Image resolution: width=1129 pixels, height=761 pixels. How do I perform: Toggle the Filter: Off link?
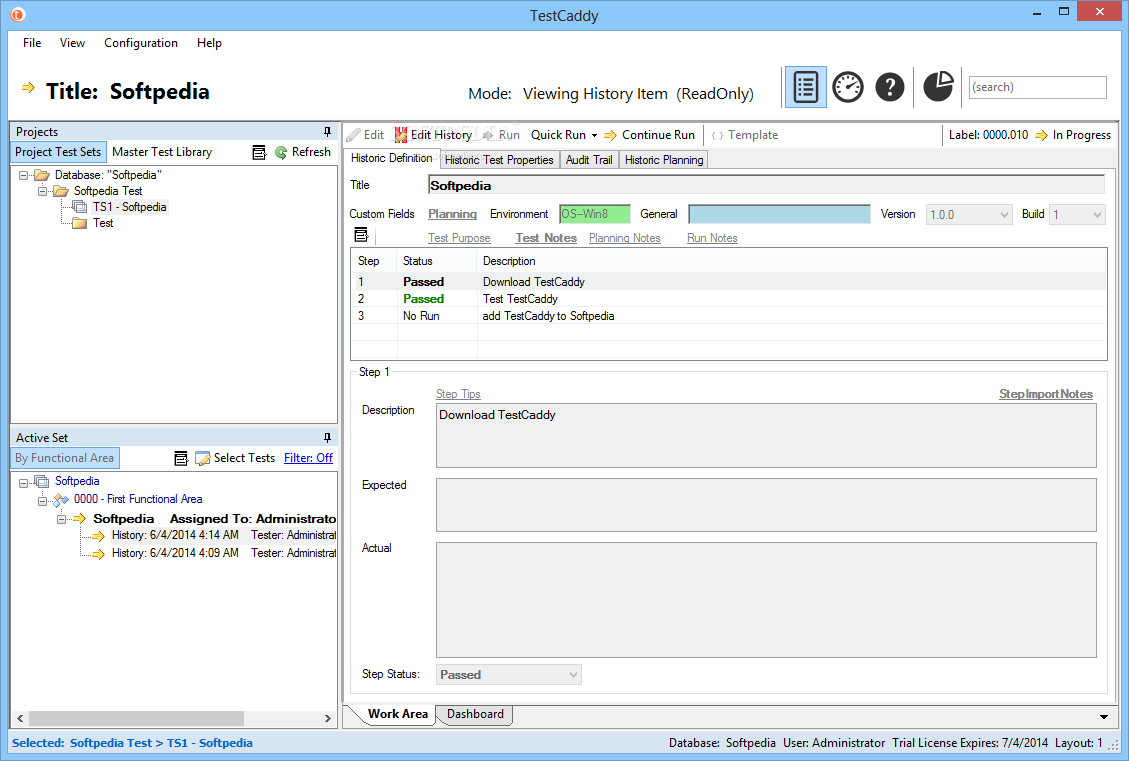pyautogui.click(x=308, y=458)
